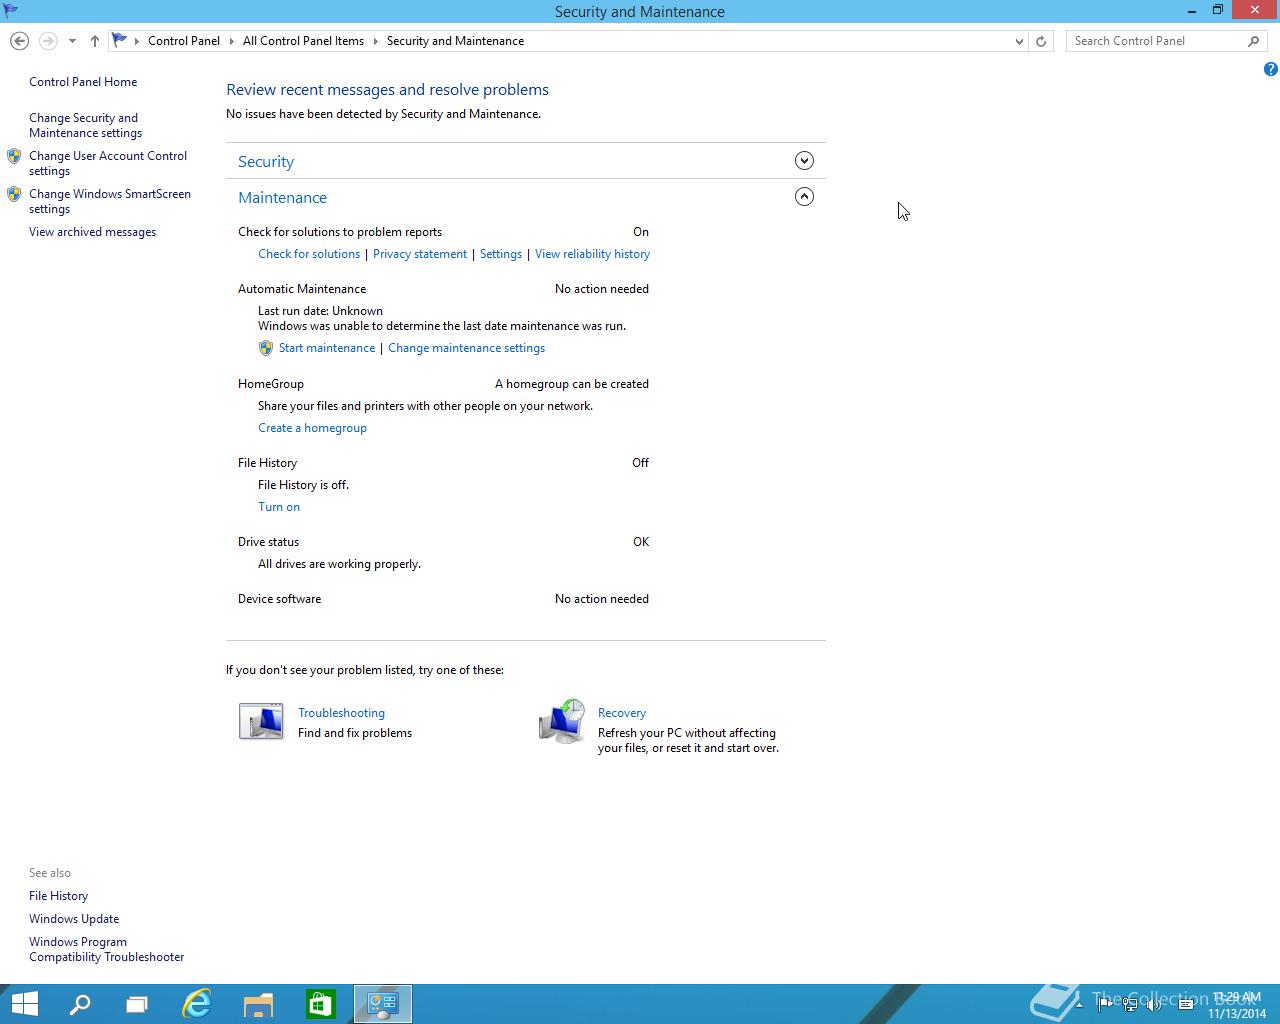Viewport: 1280px width, 1024px height.
Task: Click shield icon beside User Account Control
Action: coord(14,156)
